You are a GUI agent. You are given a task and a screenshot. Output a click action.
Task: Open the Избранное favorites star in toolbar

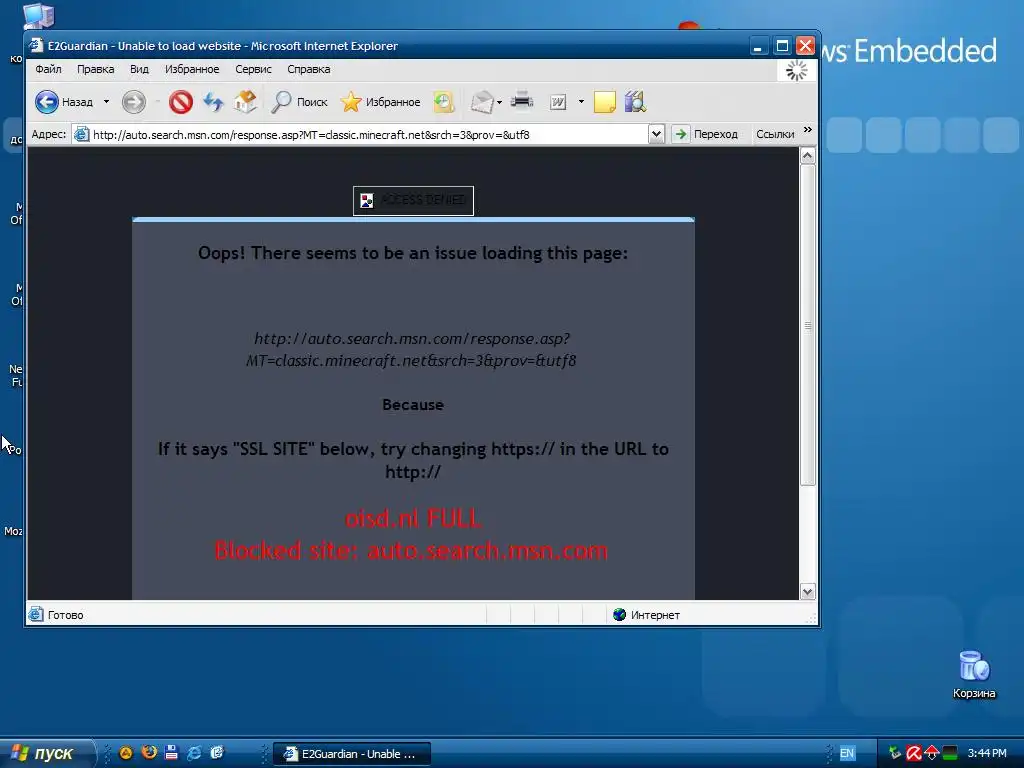click(380, 102)
